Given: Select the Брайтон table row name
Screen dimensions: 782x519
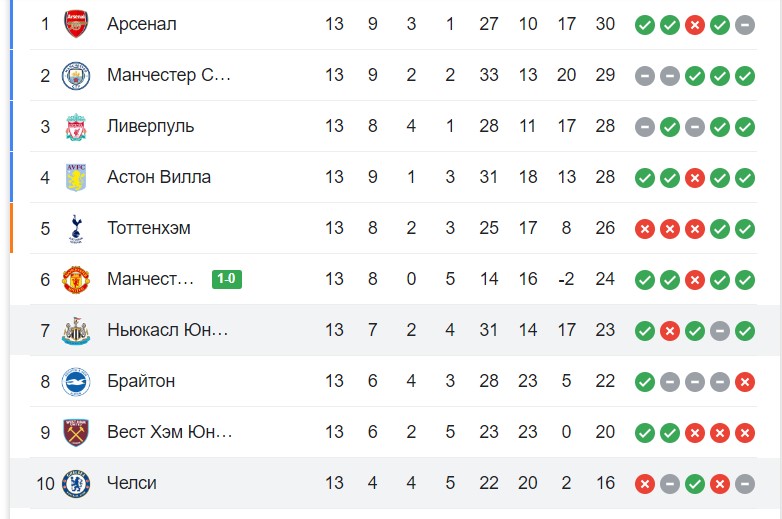Looking at the screenshot, I should tap(141, 381).
